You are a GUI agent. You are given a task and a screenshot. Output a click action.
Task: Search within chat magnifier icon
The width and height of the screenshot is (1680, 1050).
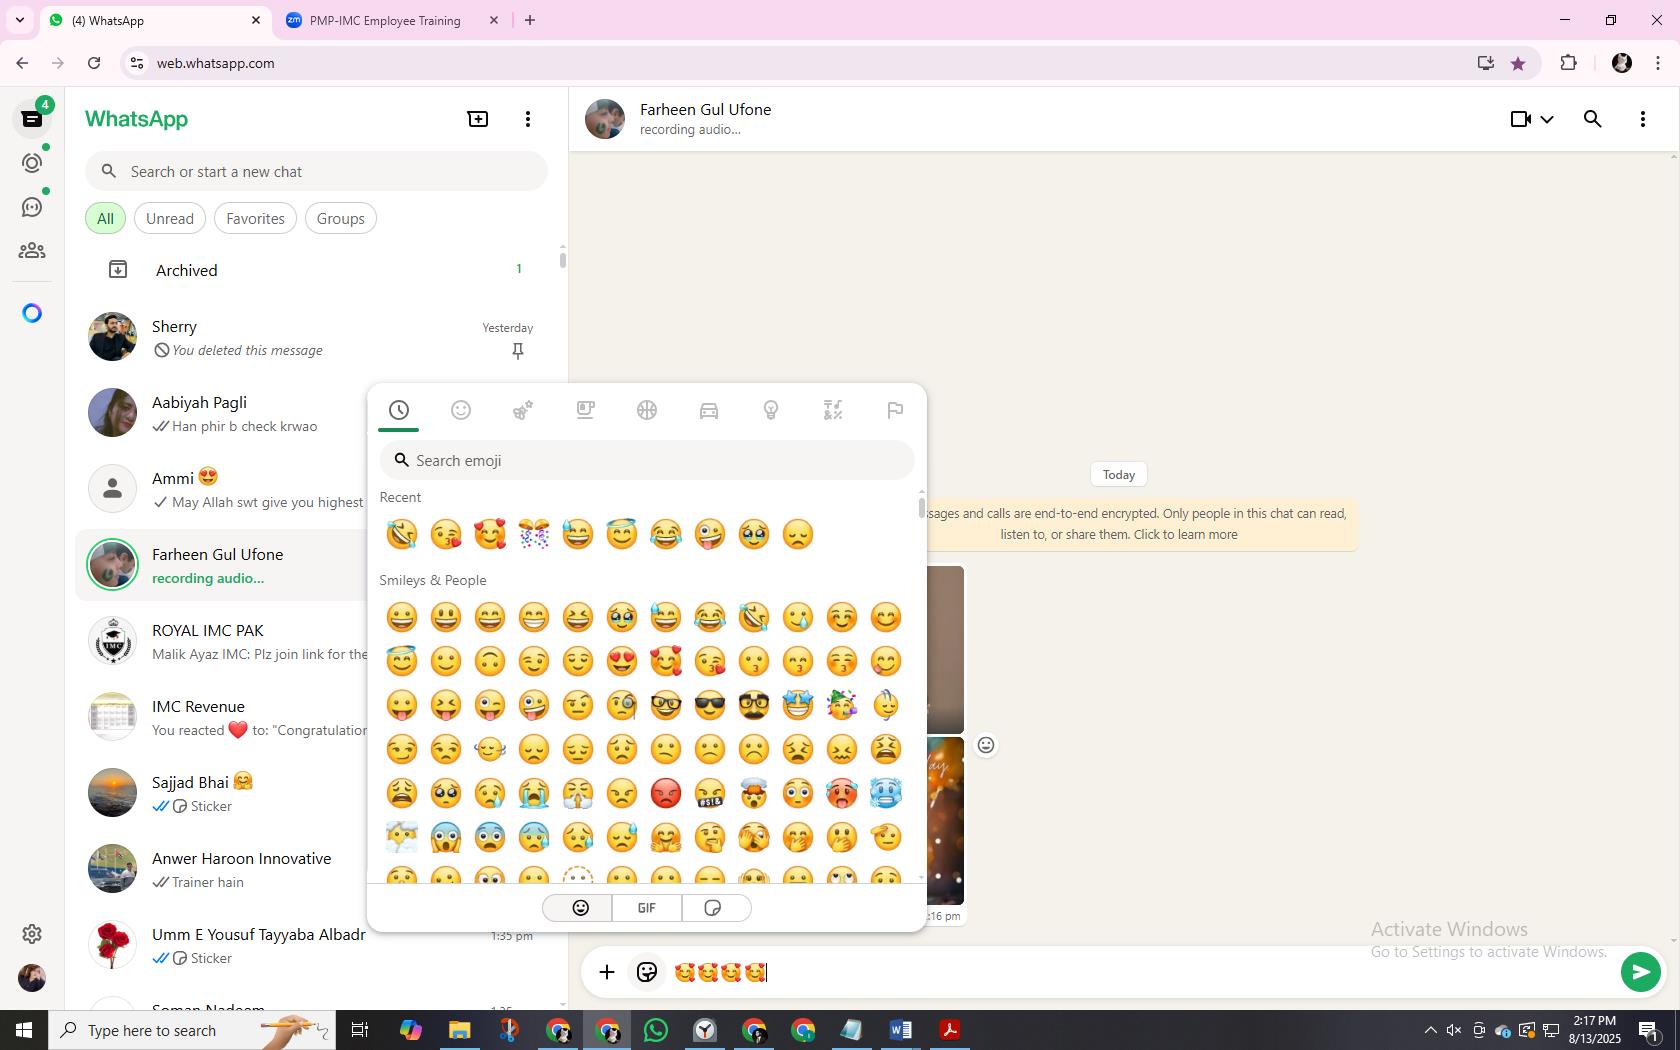click(x=1593, y=119)
